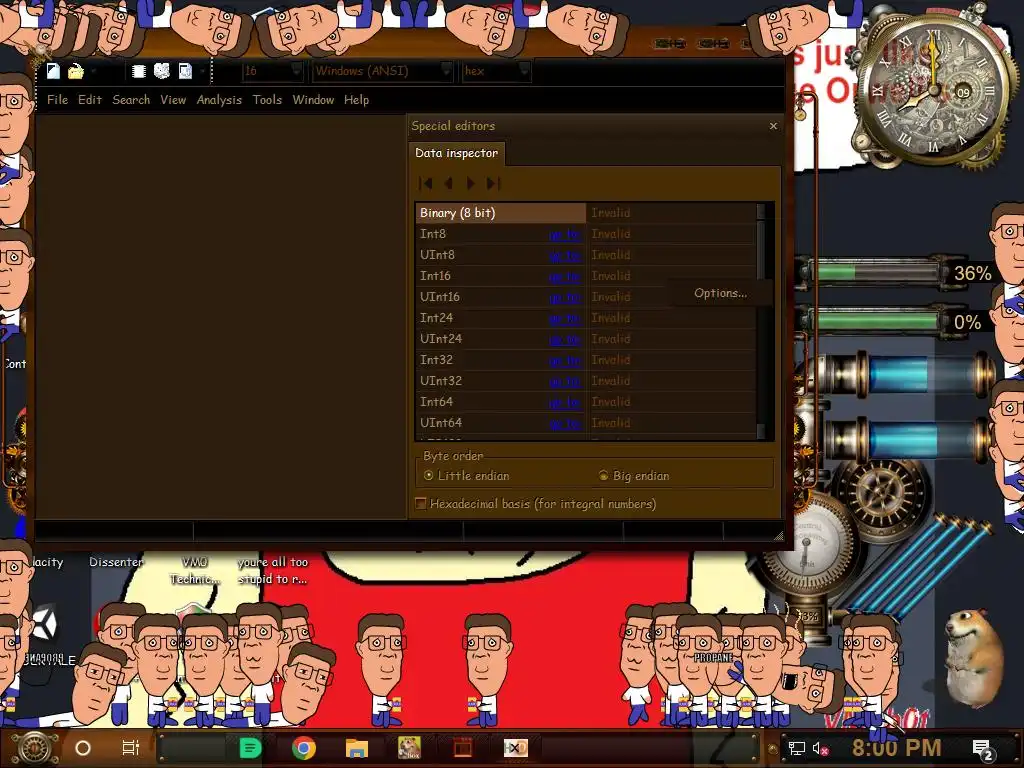Open the green chat app on the taskbar

(x=250, y=748)
